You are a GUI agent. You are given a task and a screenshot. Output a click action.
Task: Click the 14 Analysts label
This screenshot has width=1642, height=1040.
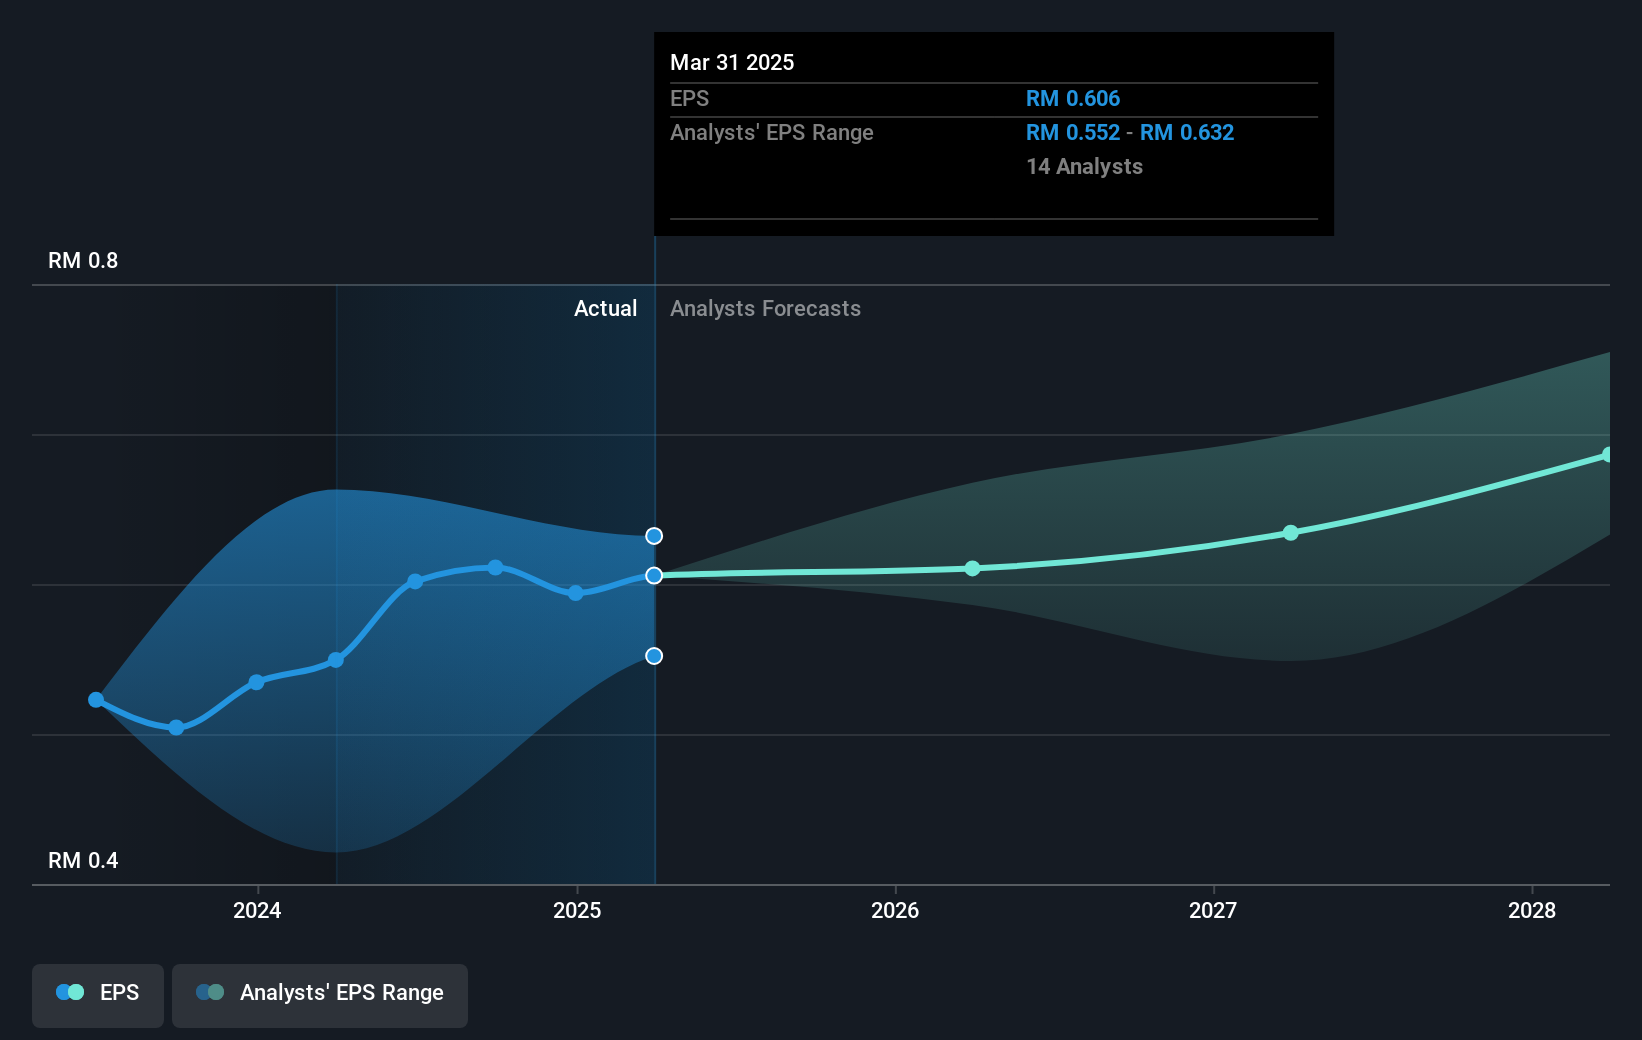click(x=1084, y=166)
